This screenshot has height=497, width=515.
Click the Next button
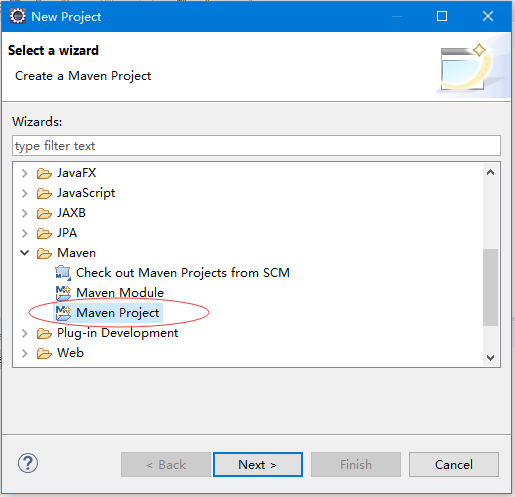258,464
